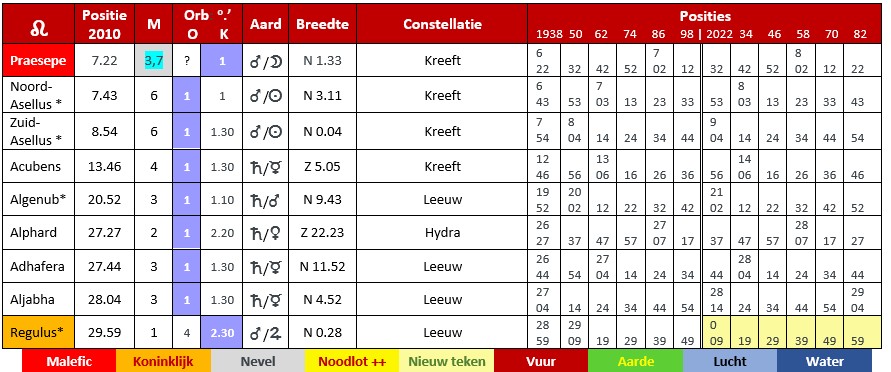Select the Saturn/Mercury glyph in the Adhafera row
The width and height of the screenshot is (891, 372).
pyautogui.click(x=266, y=266)
